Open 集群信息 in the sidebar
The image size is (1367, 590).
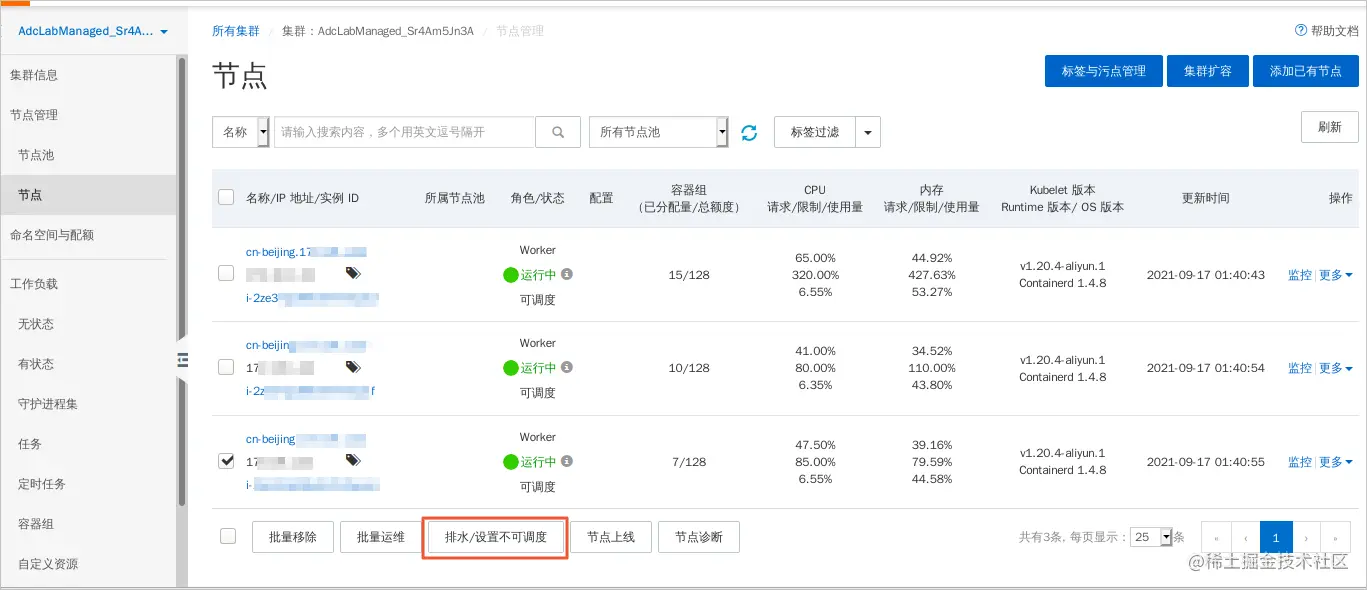pos(34,75)
